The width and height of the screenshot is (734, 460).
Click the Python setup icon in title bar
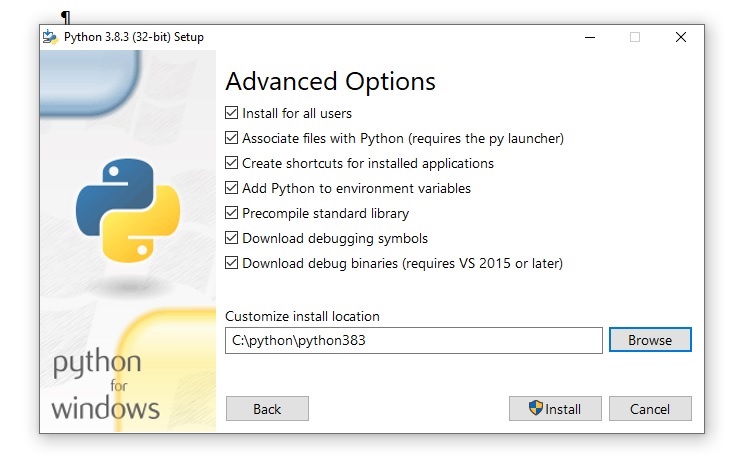tap(50, 37)
